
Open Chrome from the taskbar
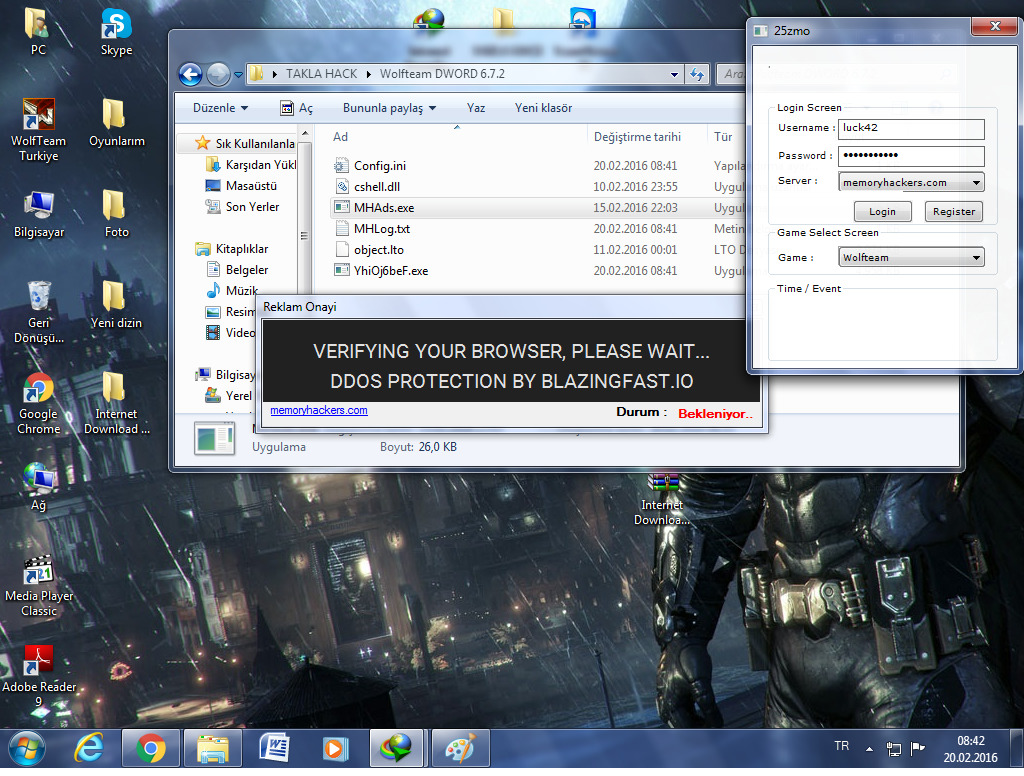pos(151,749)
